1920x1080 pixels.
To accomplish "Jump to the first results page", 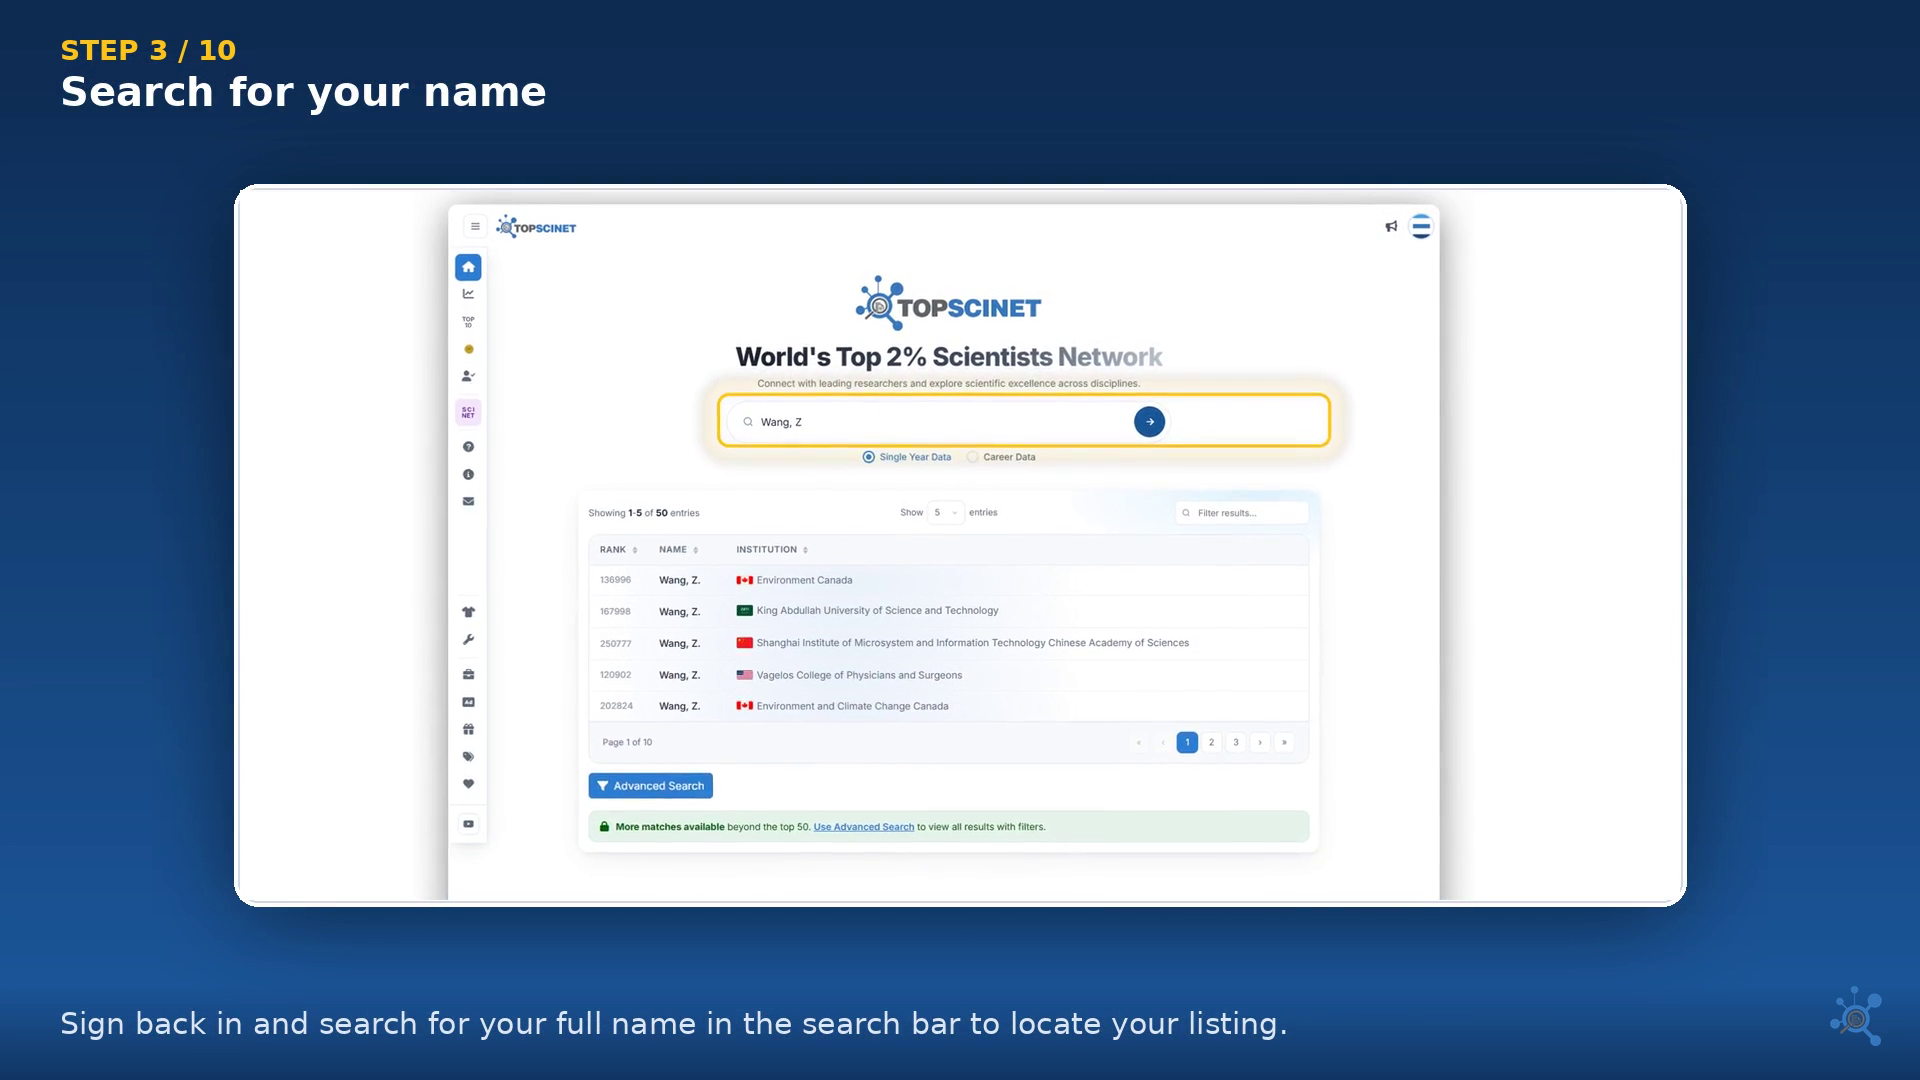I will click(x=1139, y=742).
